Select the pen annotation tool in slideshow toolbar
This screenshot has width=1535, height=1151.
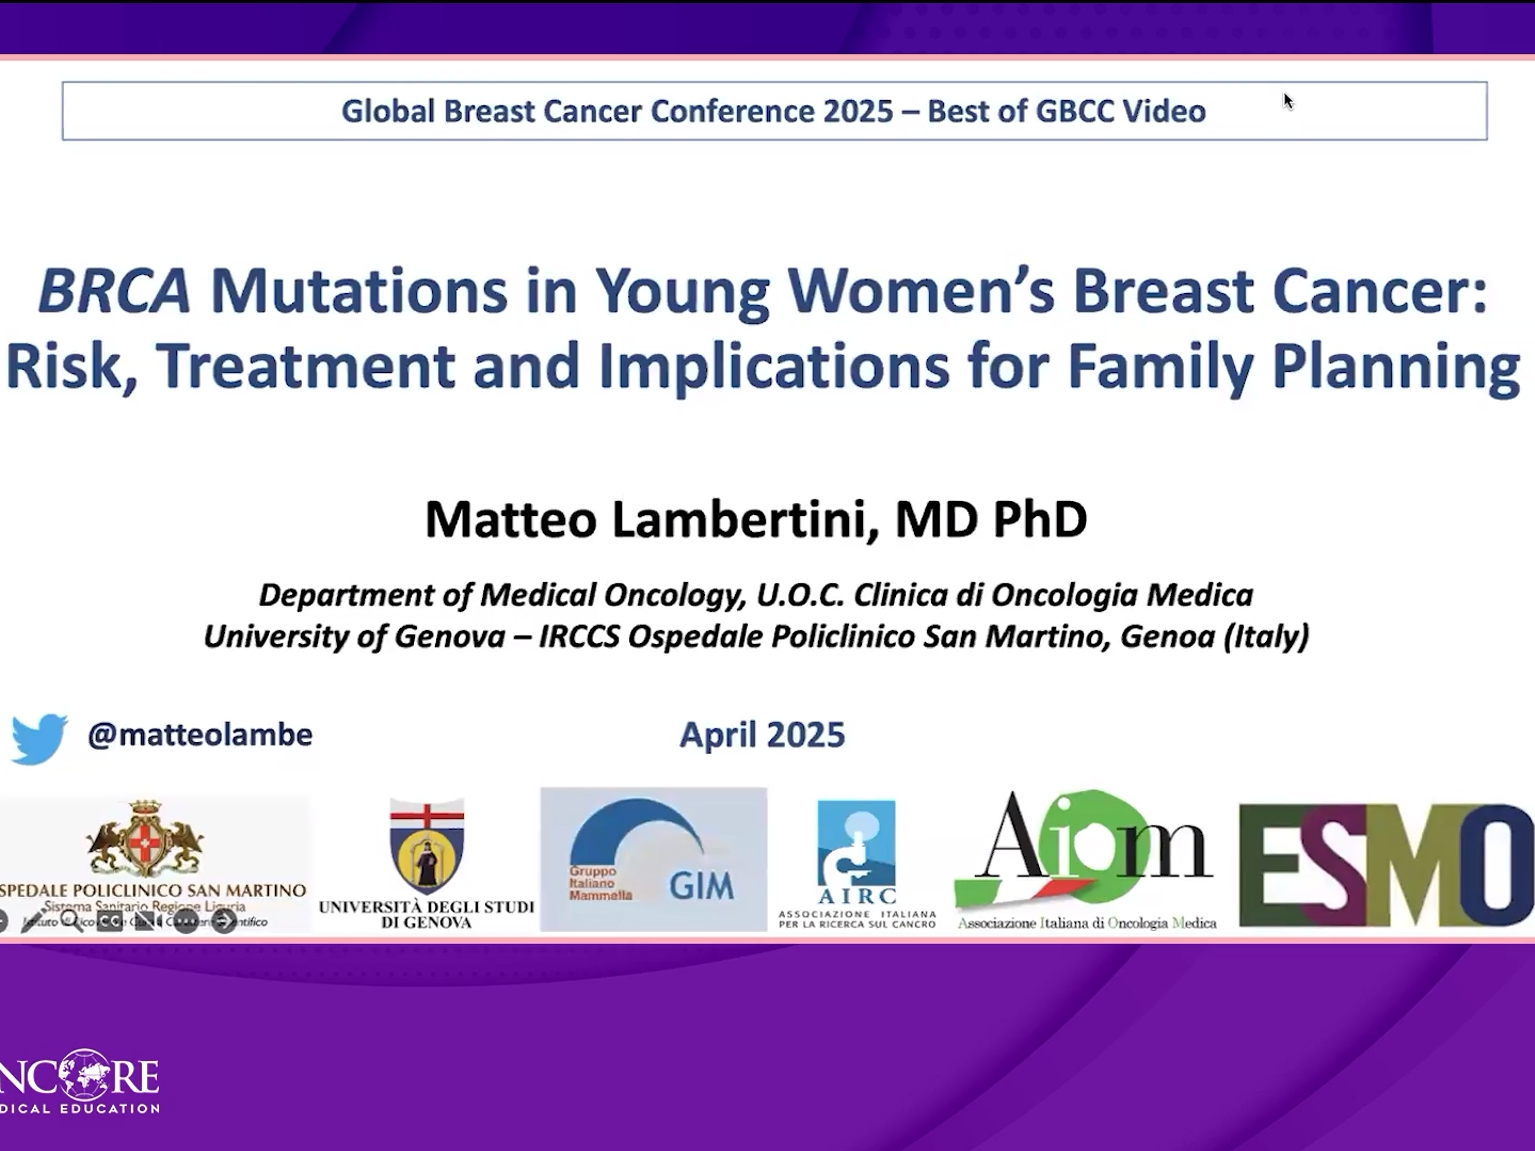pyautogui.click(x=34, y=920)
